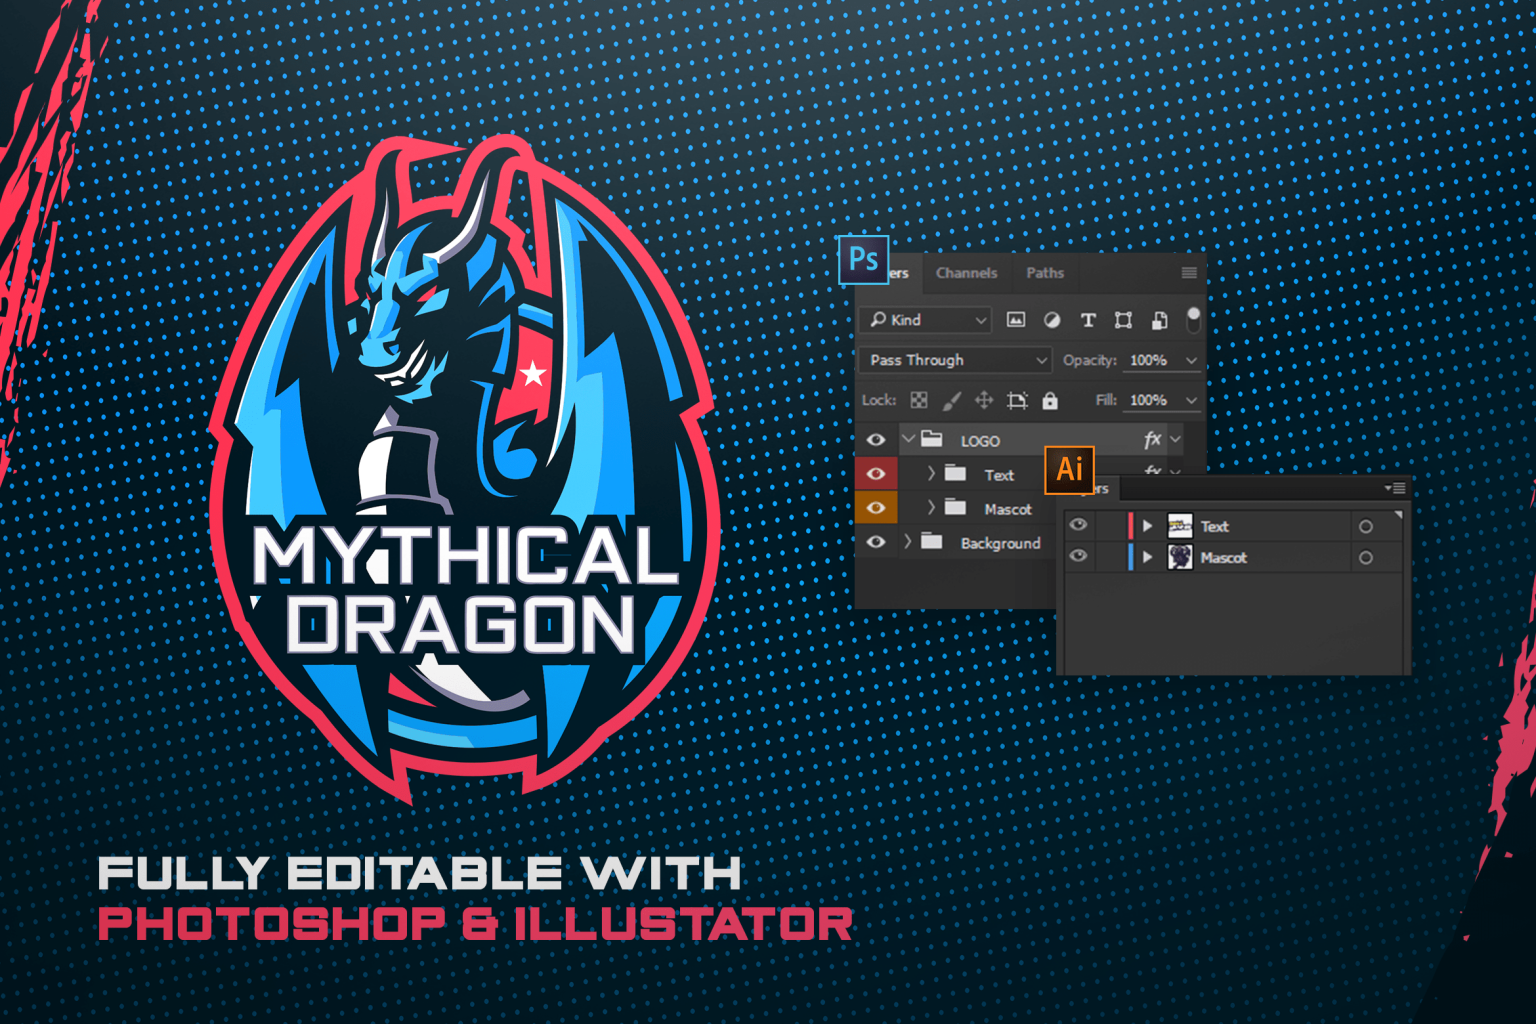Screen dimensions: 1536x1024
Task: Select the Illustrator Mascot layer thumbnail
Action: pos(1180,557)
